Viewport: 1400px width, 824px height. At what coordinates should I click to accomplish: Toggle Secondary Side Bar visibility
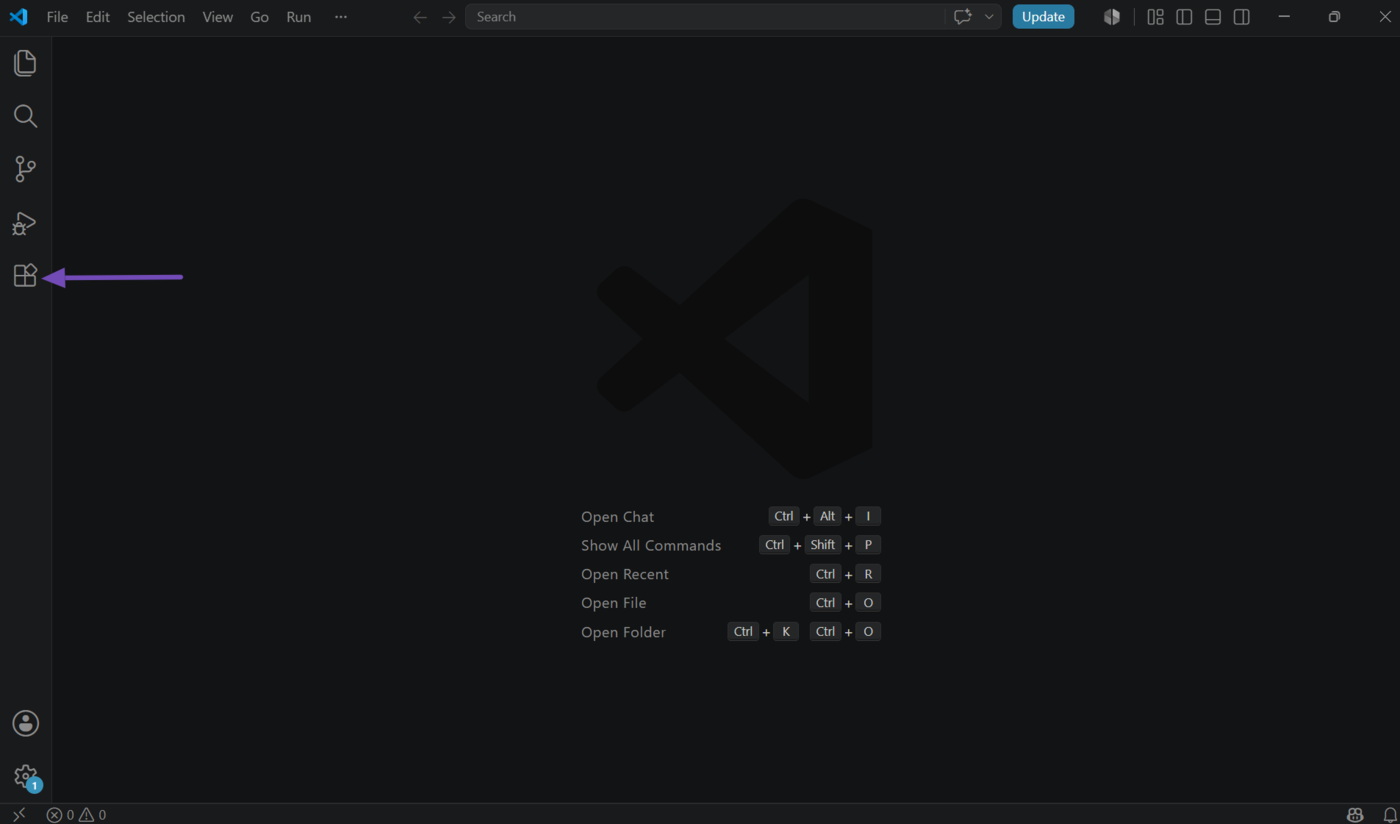(1241, 17)
